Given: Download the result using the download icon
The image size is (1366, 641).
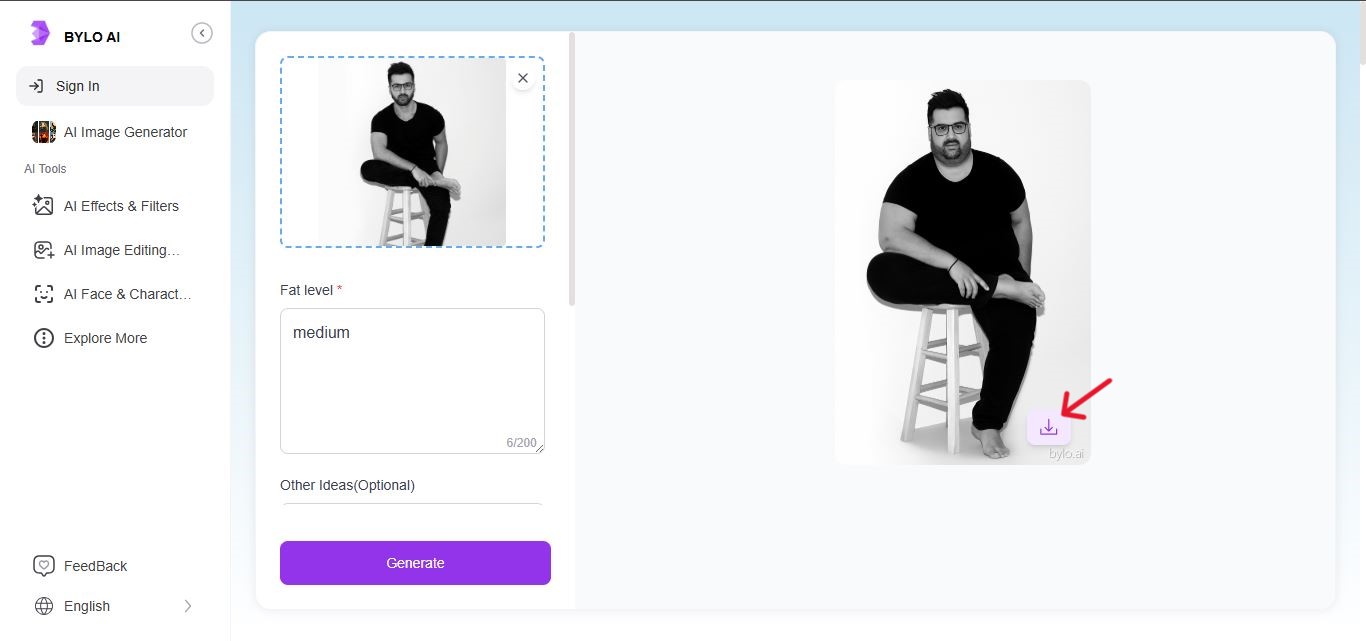Looking at the screenshot, I should [x=1049, y=425].
